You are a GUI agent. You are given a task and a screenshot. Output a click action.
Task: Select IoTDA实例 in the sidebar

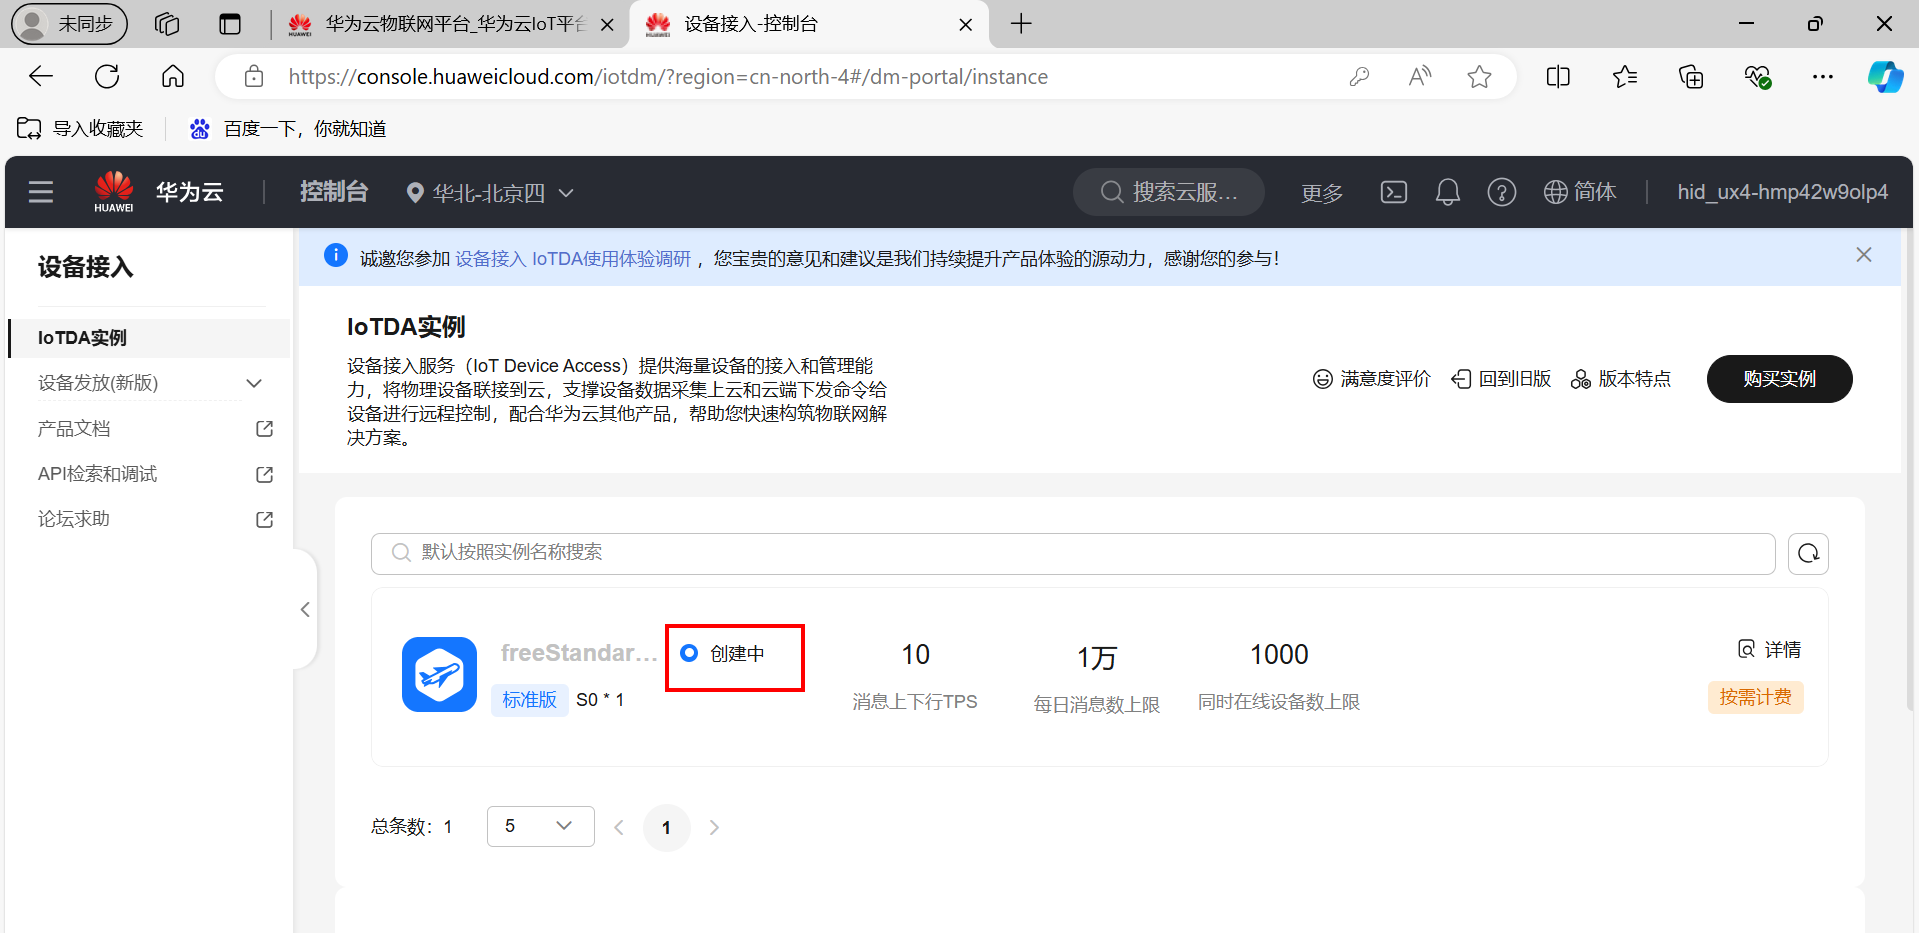83,338
